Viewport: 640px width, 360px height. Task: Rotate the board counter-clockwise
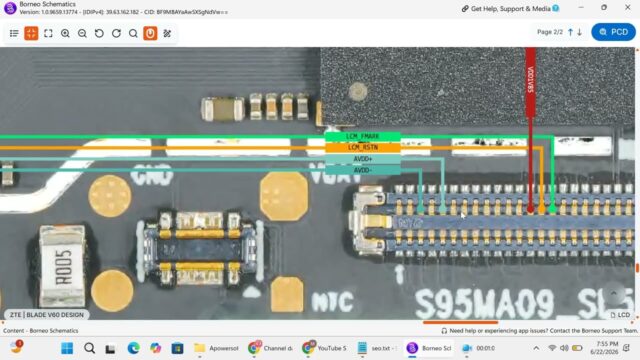99,33
